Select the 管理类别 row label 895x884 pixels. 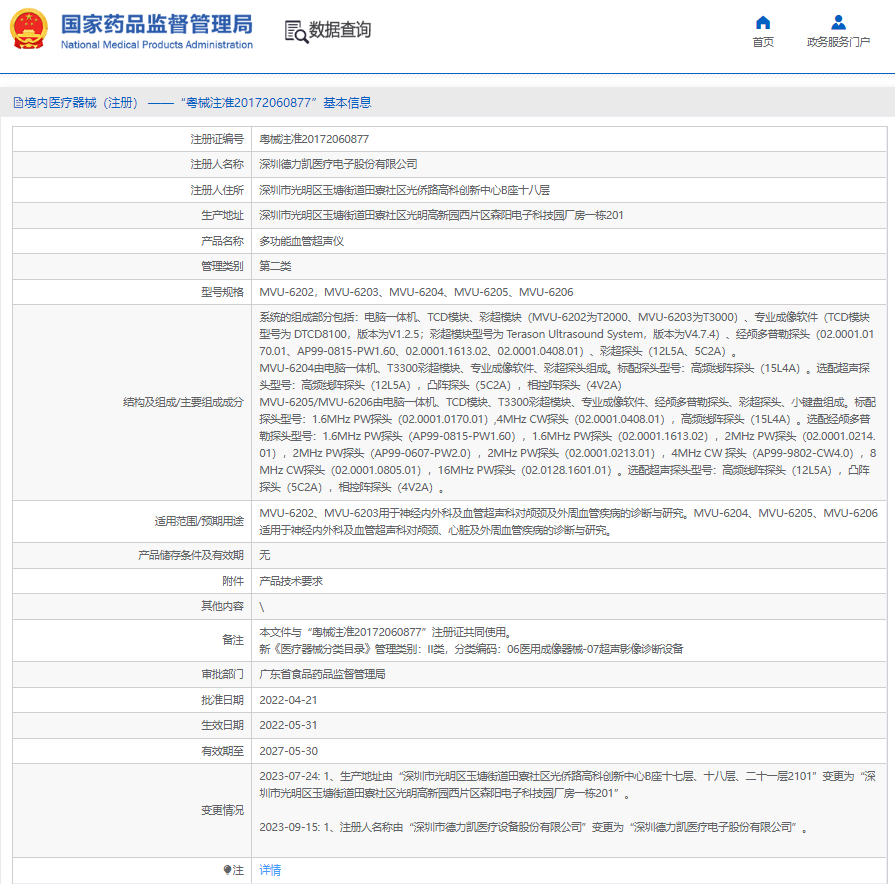tap(222, 266)
